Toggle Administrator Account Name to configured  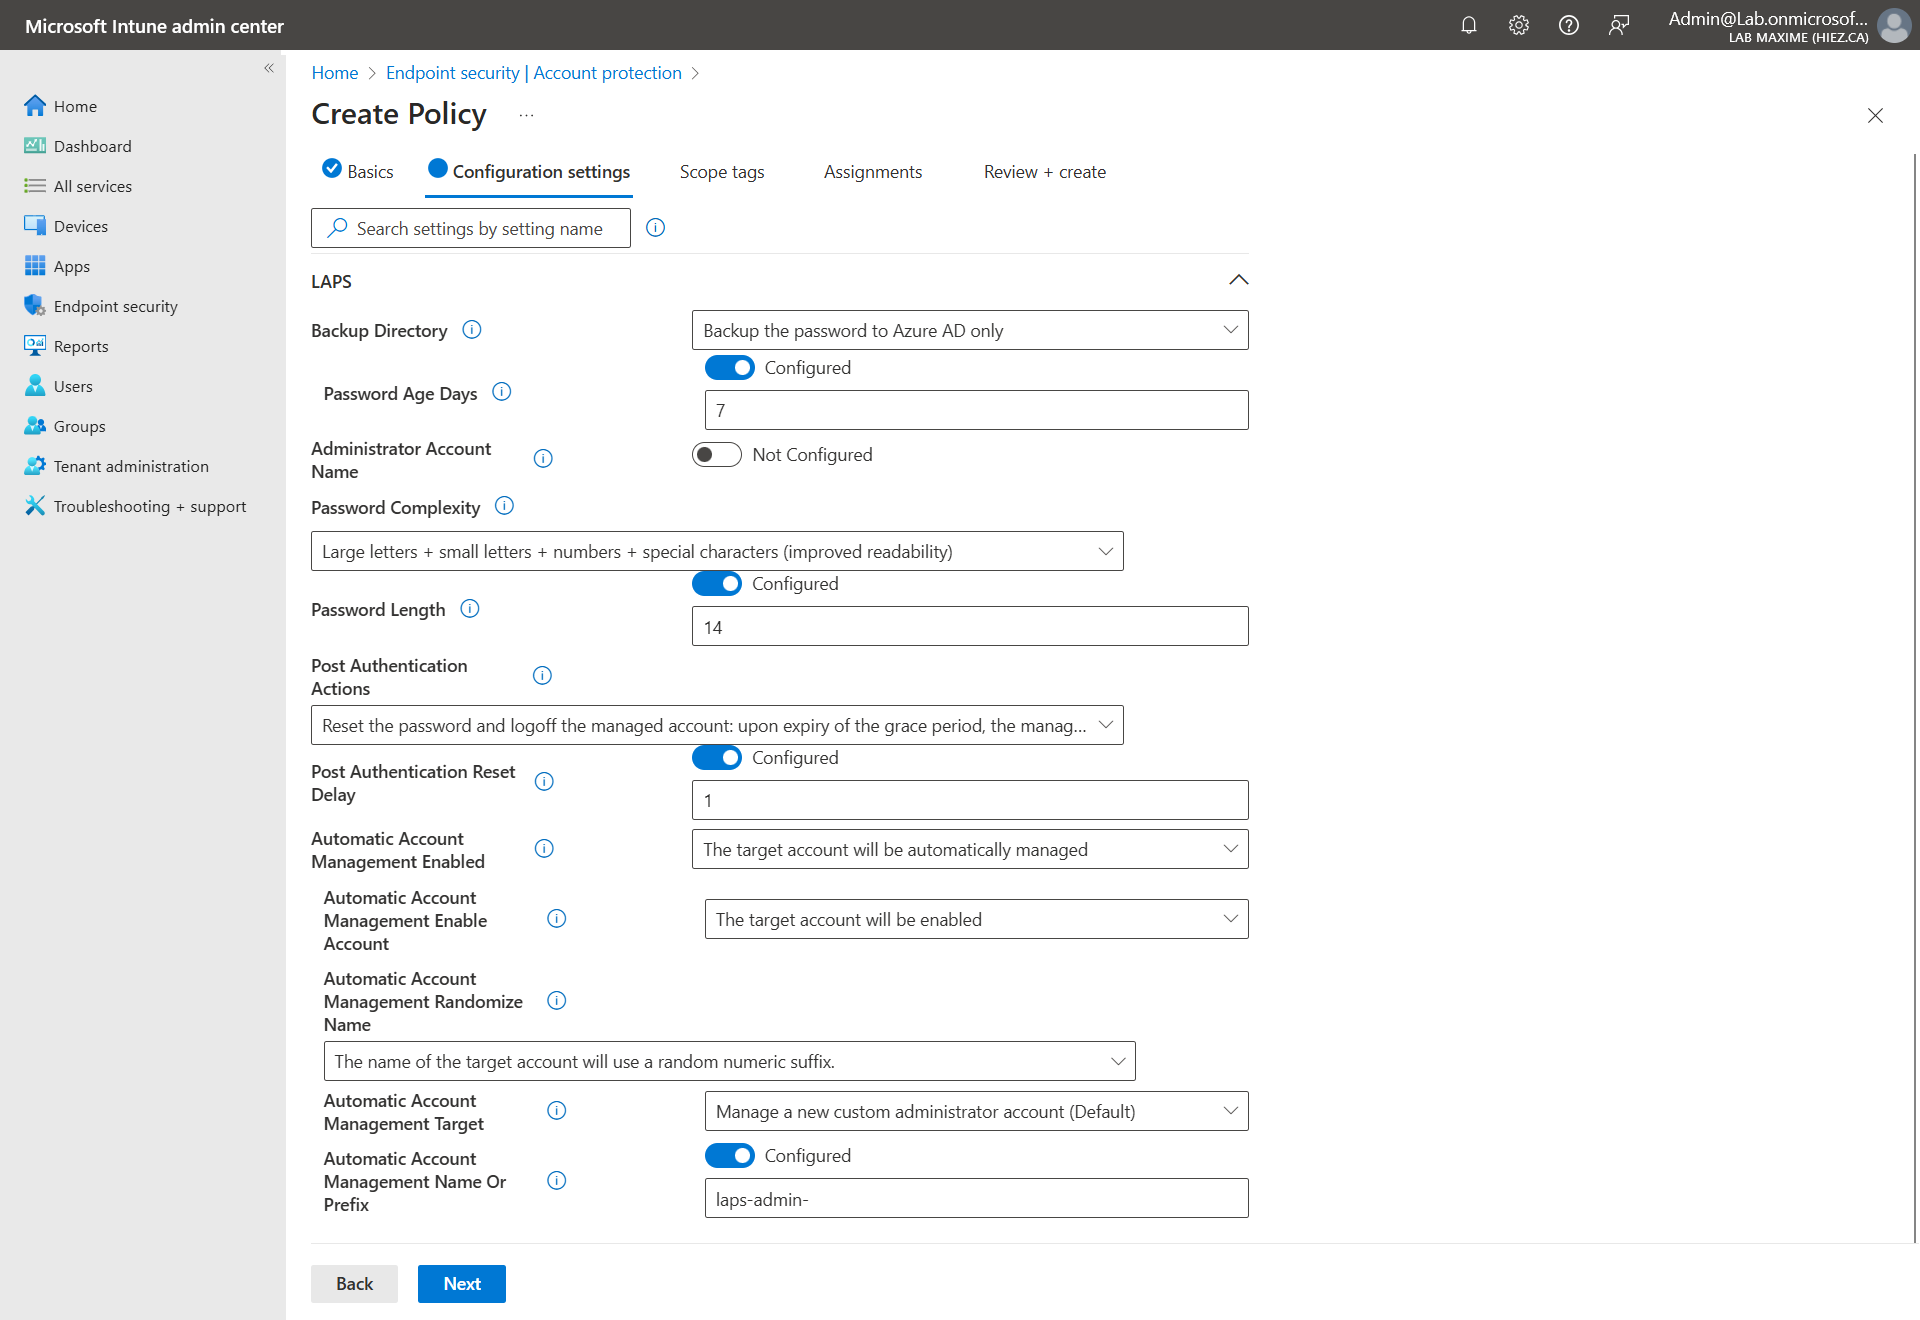click(717, 455)
